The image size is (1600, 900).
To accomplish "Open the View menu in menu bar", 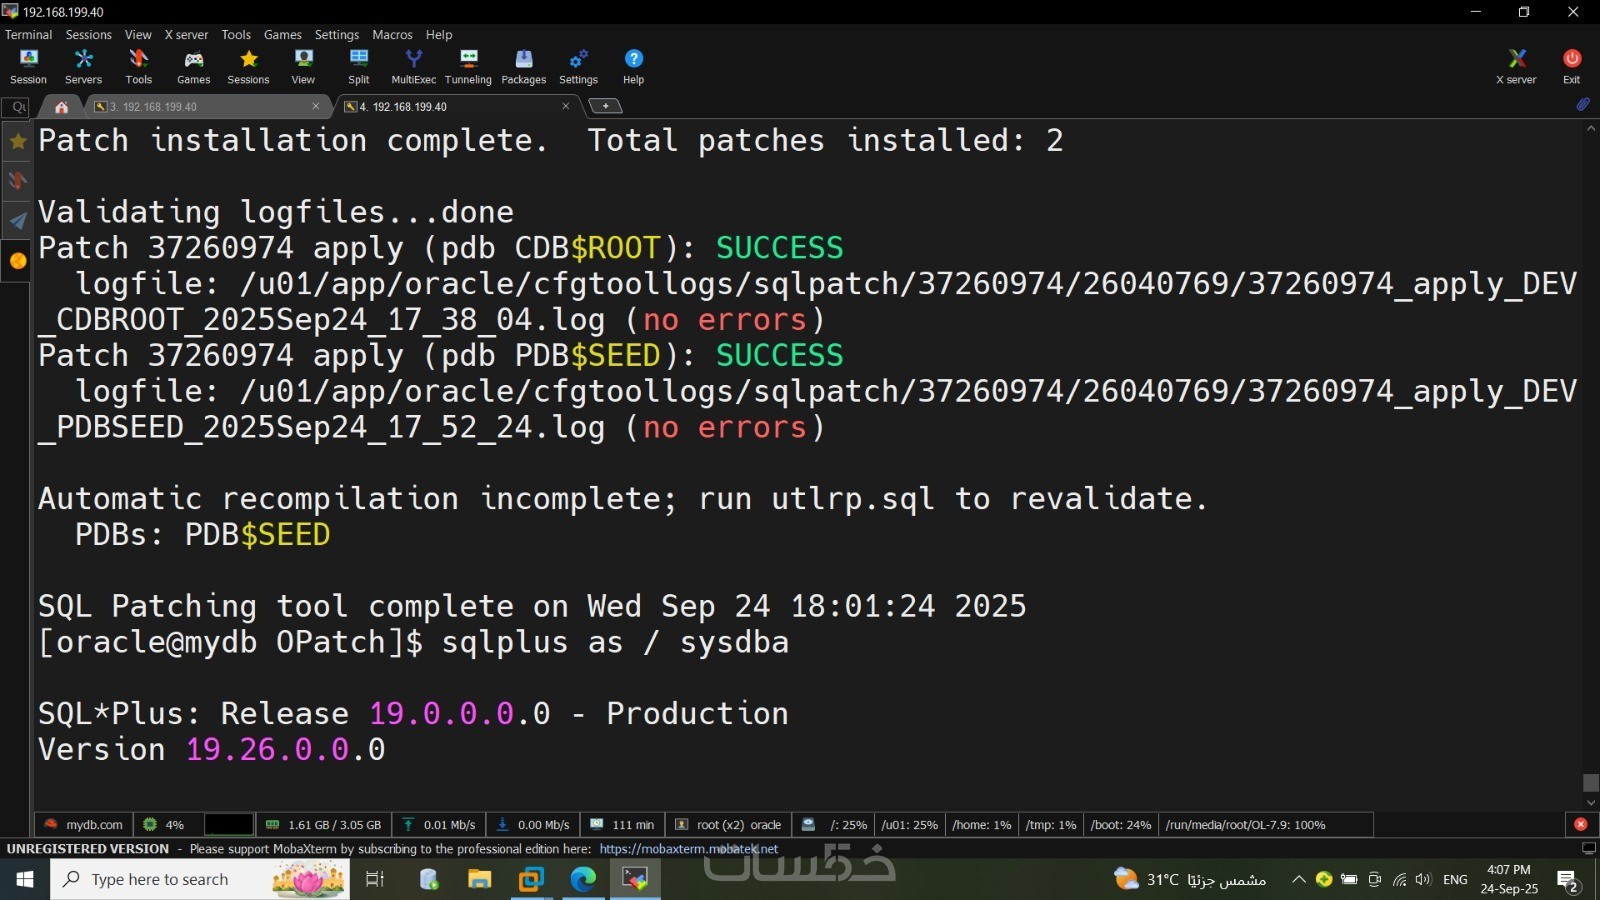I will pyautogui.click(x=138, y=34).
